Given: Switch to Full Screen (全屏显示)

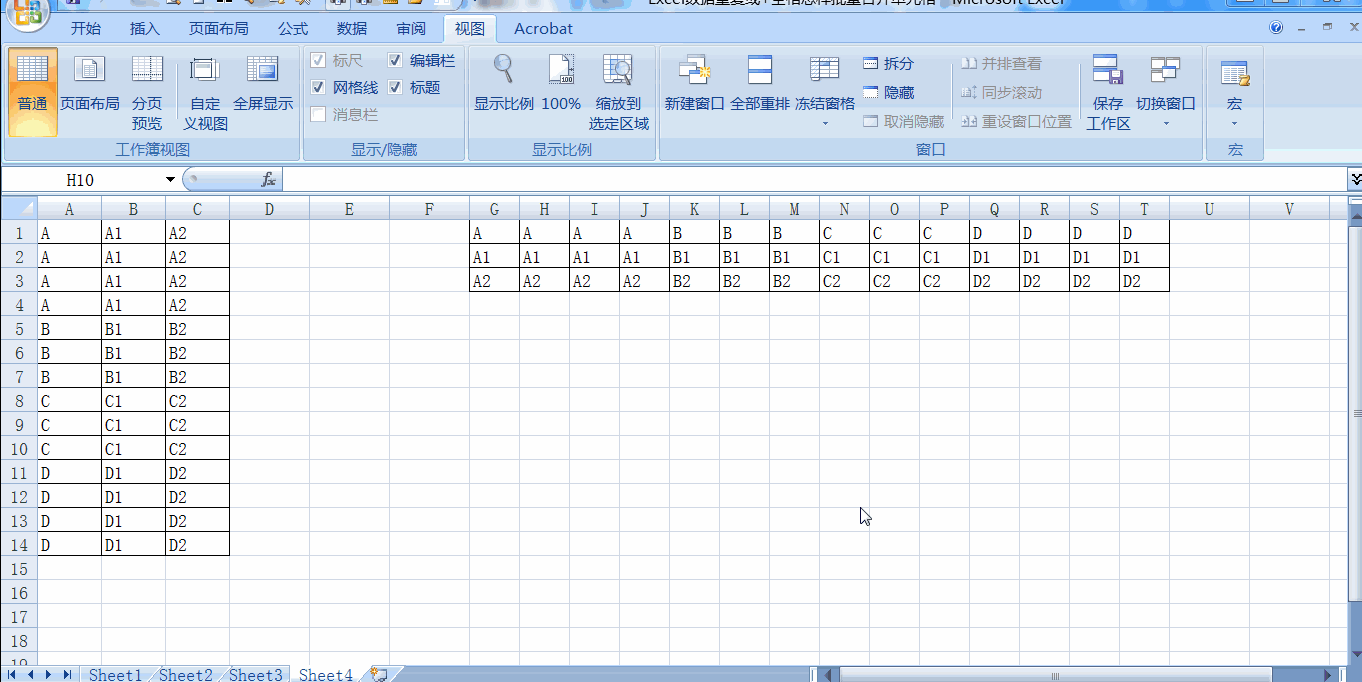Looking at the screenshot, I should tap(263, 84).
